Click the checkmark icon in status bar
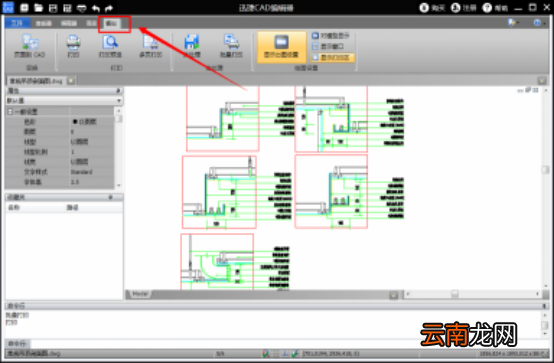The width and height of the screenshot is (554, 363). (x=295, y=353)
